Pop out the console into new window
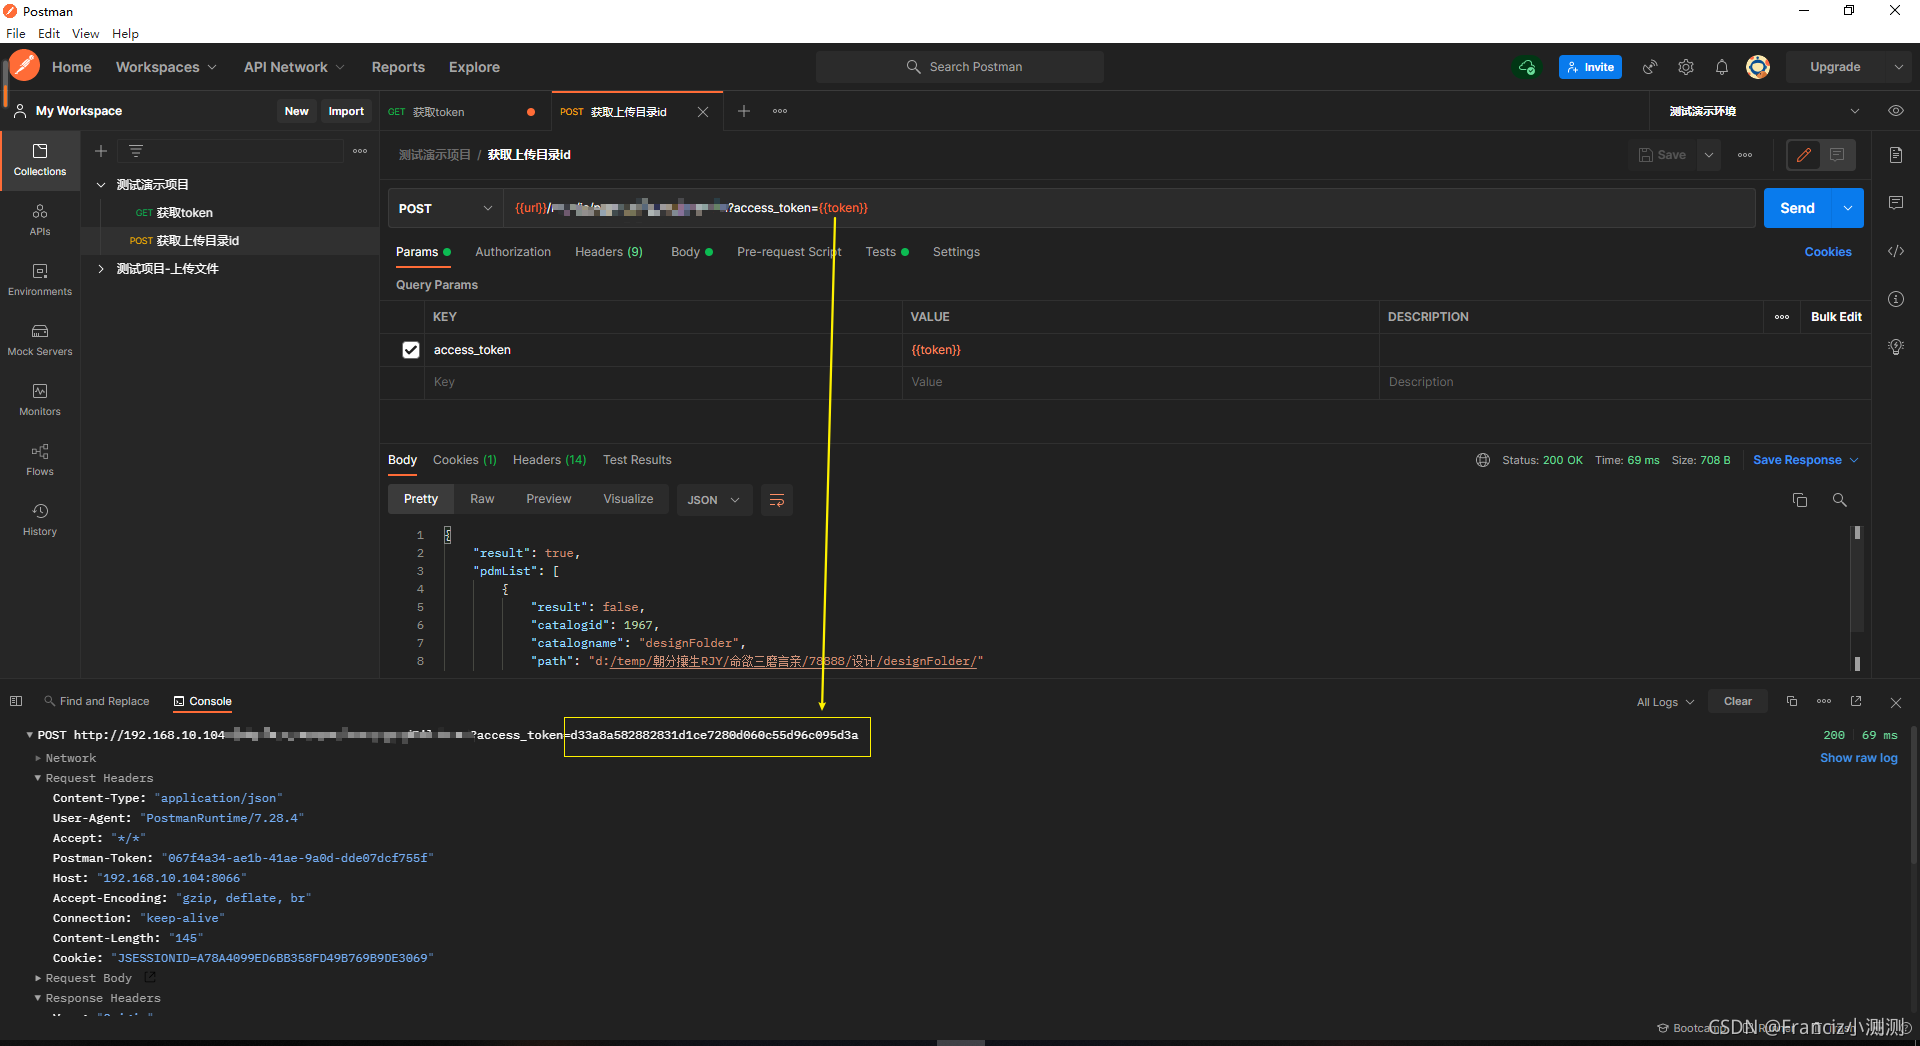The width and height of the screenshot is (1920, 1046). coord(1857,701)
